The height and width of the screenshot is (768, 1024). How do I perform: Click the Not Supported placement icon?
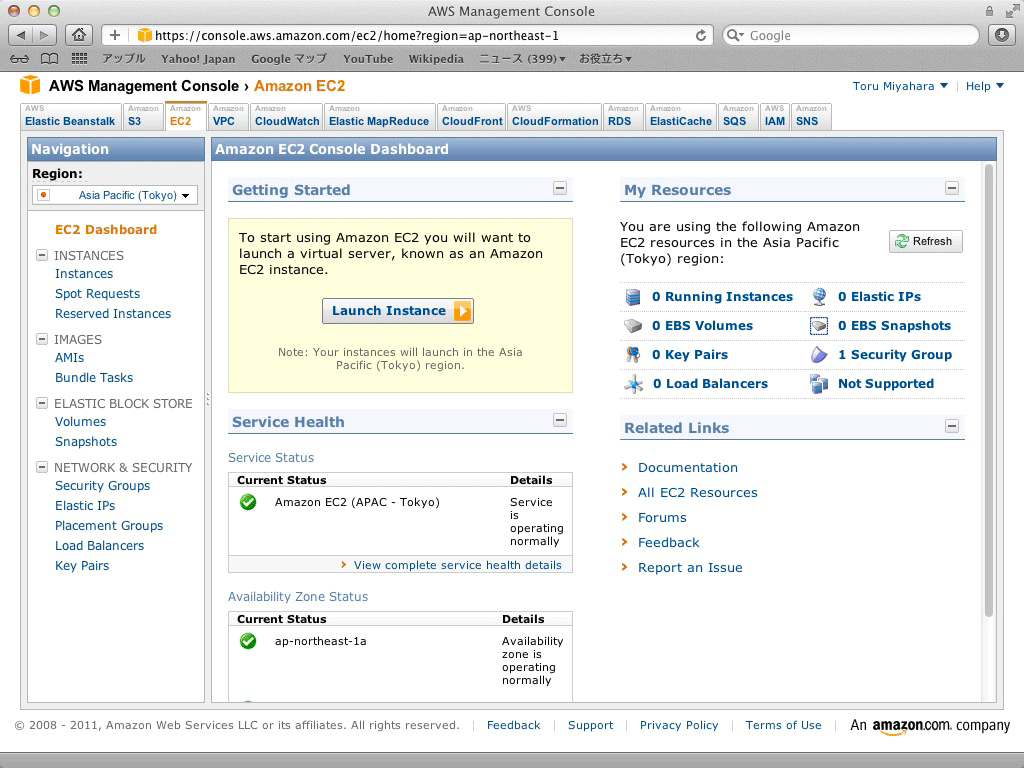(819, 384)
